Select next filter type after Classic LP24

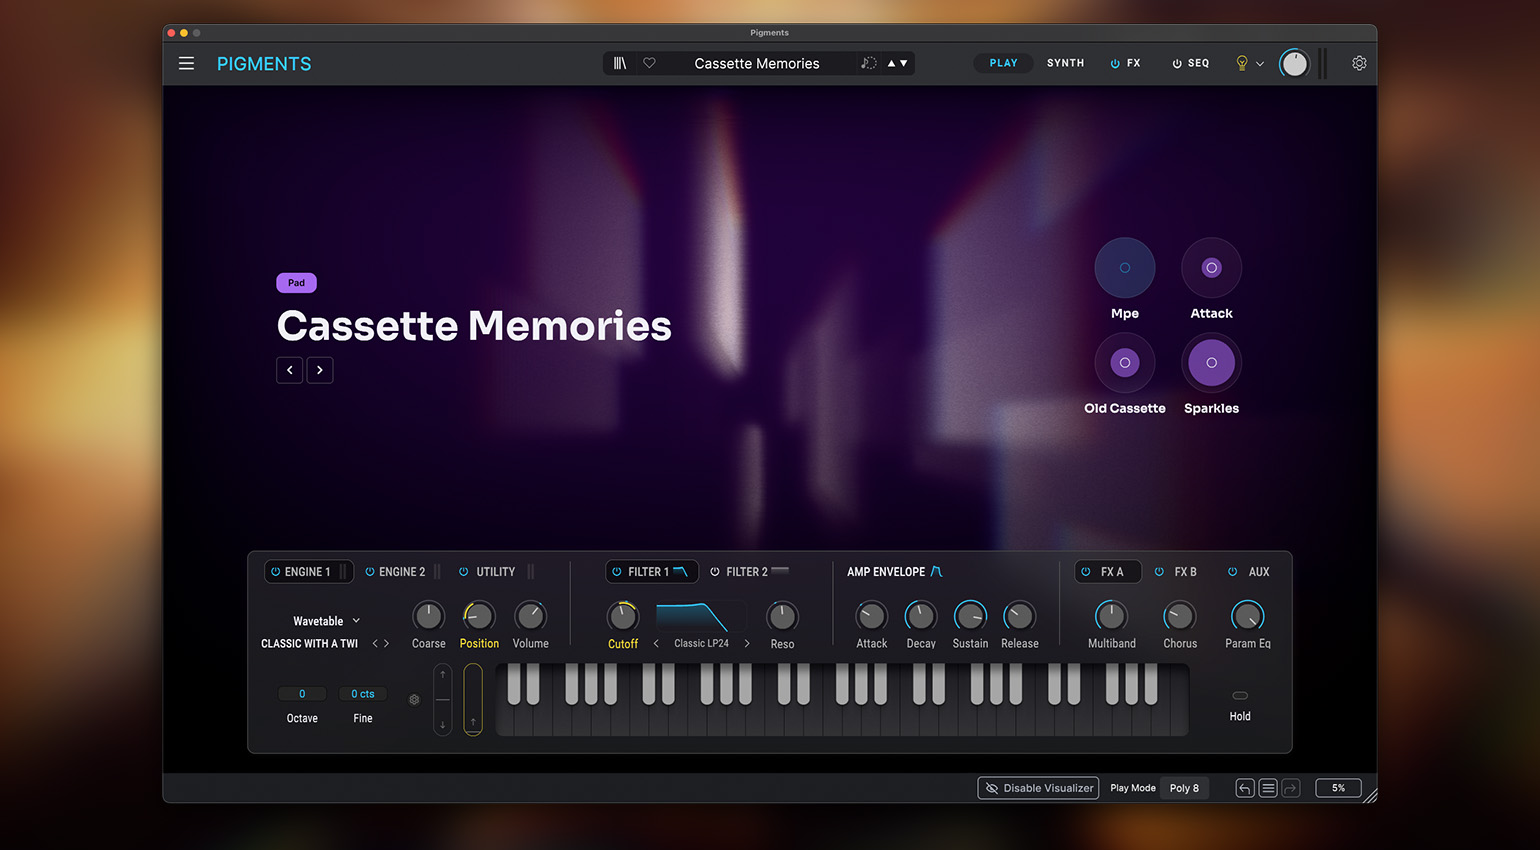pyautogui.click(x=747, y=644)
